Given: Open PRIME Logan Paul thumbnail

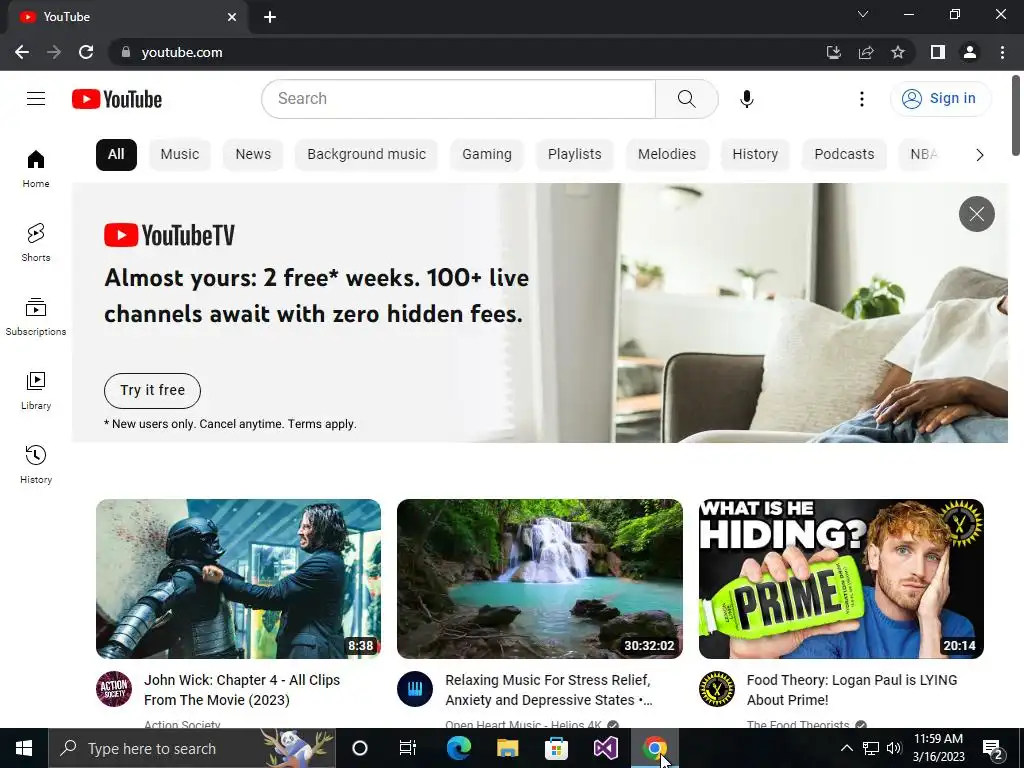Looking at the screenshot, I should pyautogui.click(x=841, y=579).
